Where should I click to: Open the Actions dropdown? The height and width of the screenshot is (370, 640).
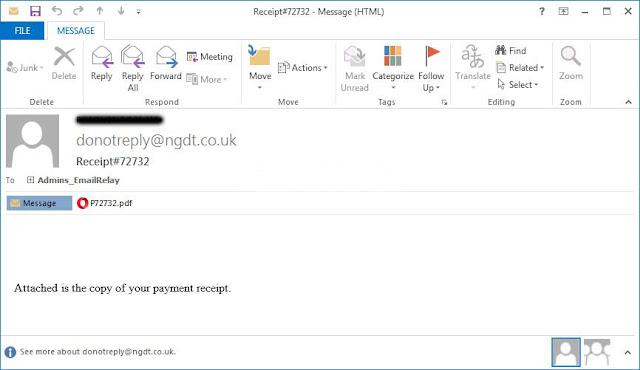click(x=302, y=68)
